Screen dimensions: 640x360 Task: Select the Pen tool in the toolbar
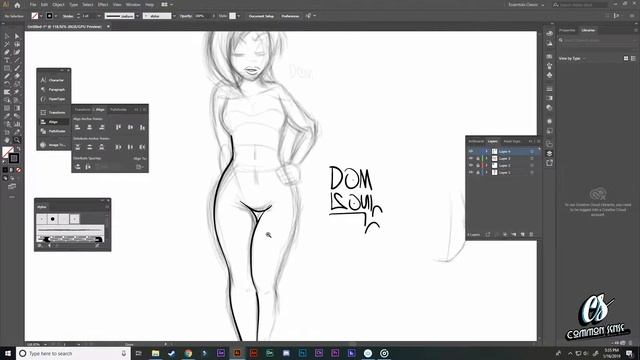(x=7, y=52)
